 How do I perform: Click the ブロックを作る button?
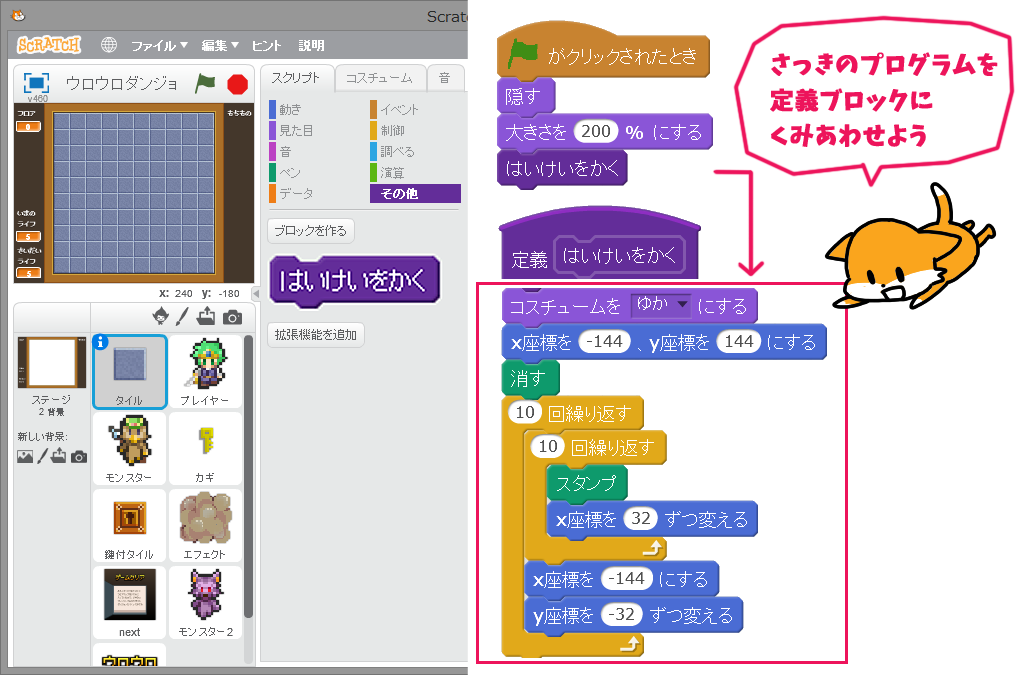click(311, 230)
